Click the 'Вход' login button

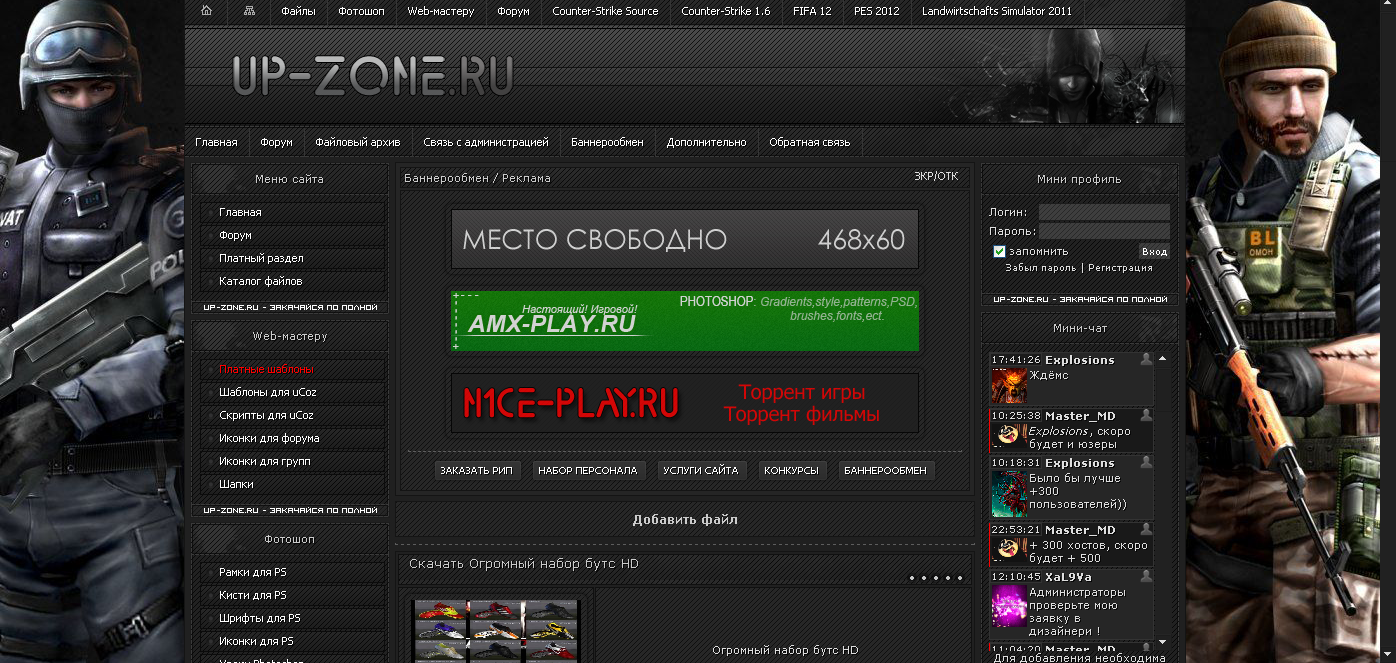[1154, 251]
